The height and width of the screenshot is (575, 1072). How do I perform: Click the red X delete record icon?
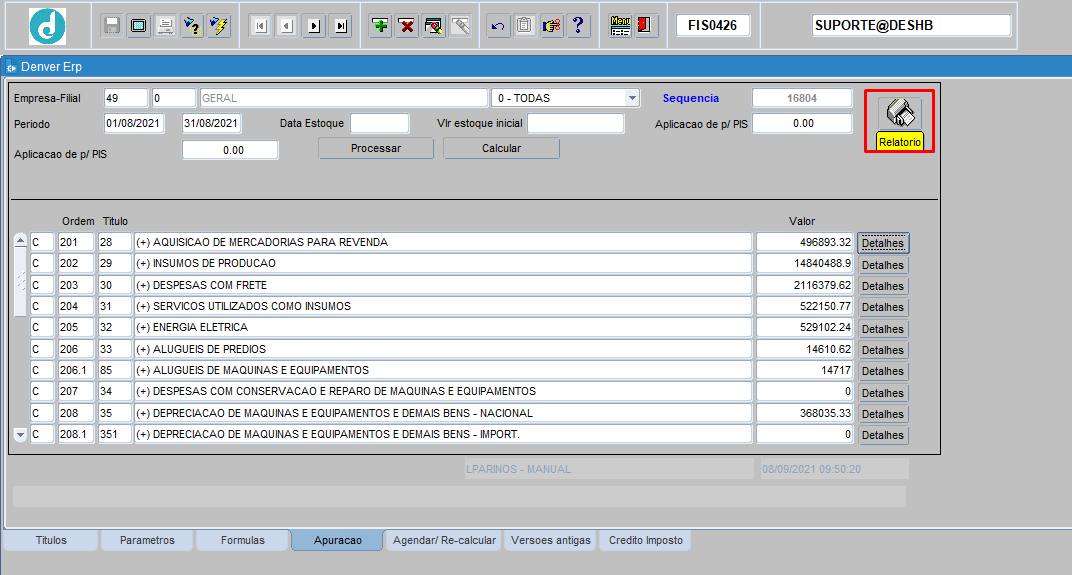(x=407, y=26)
